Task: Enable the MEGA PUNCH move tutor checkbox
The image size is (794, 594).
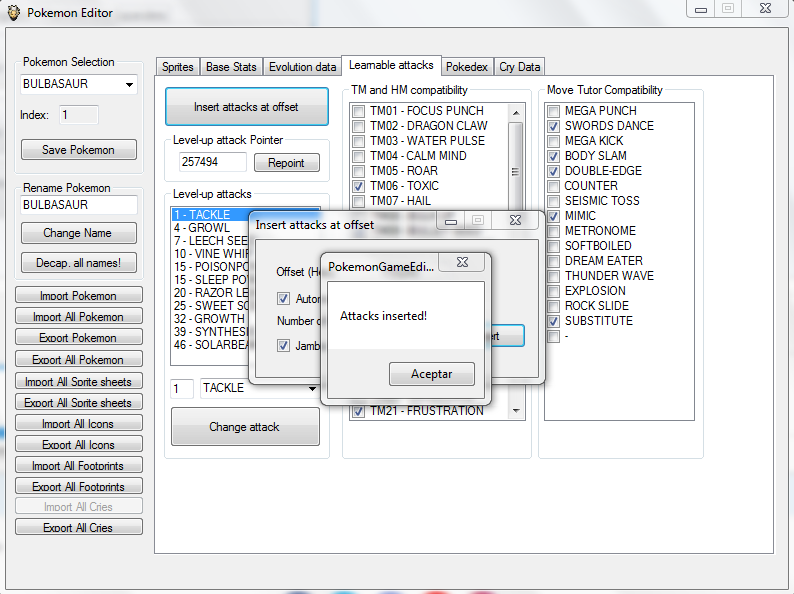Action: 553,111
